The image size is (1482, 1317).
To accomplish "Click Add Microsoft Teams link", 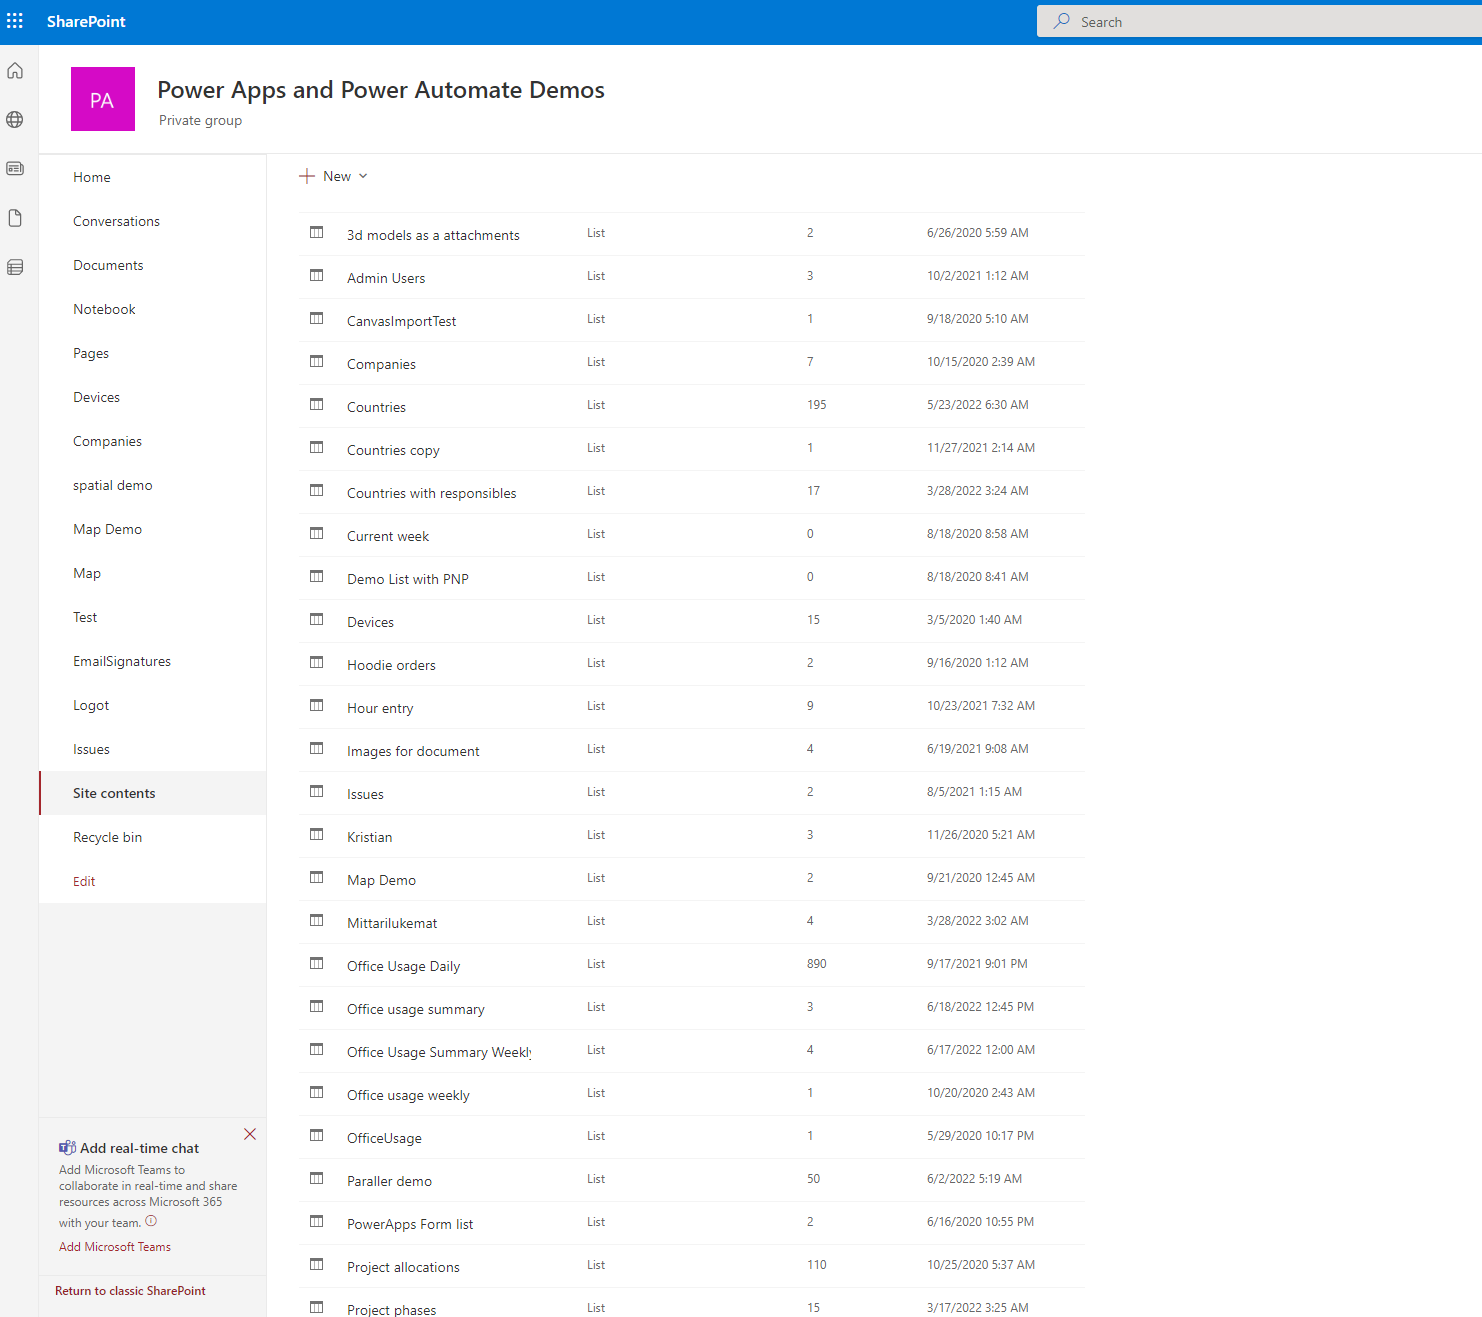I will (115, 1247).
